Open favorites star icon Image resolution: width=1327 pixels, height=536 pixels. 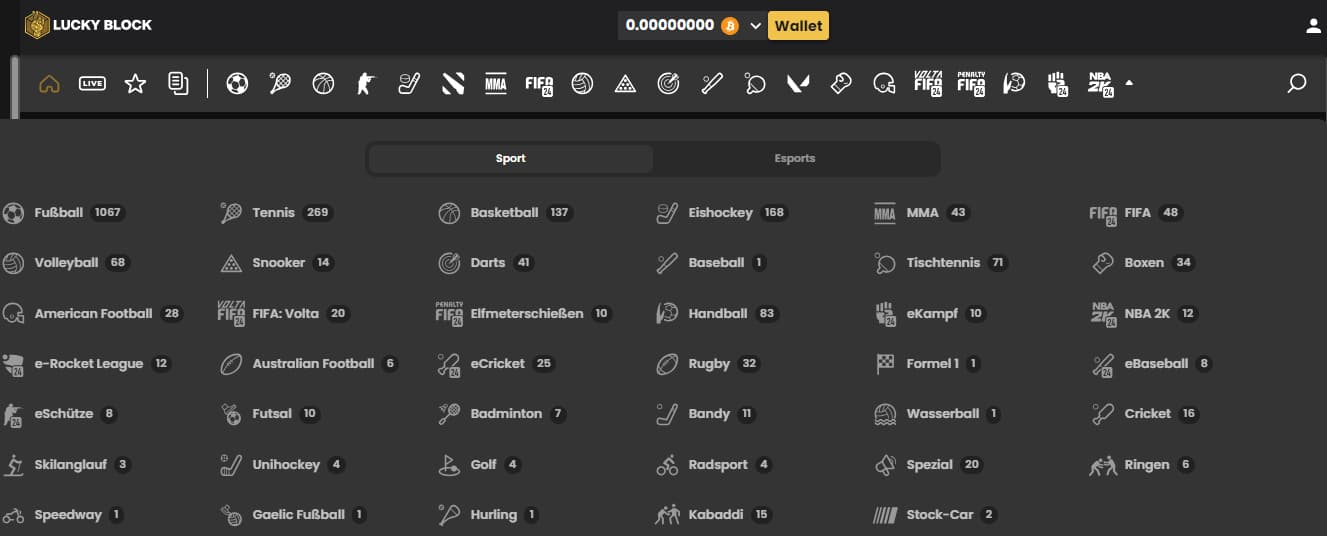point(135,84)
